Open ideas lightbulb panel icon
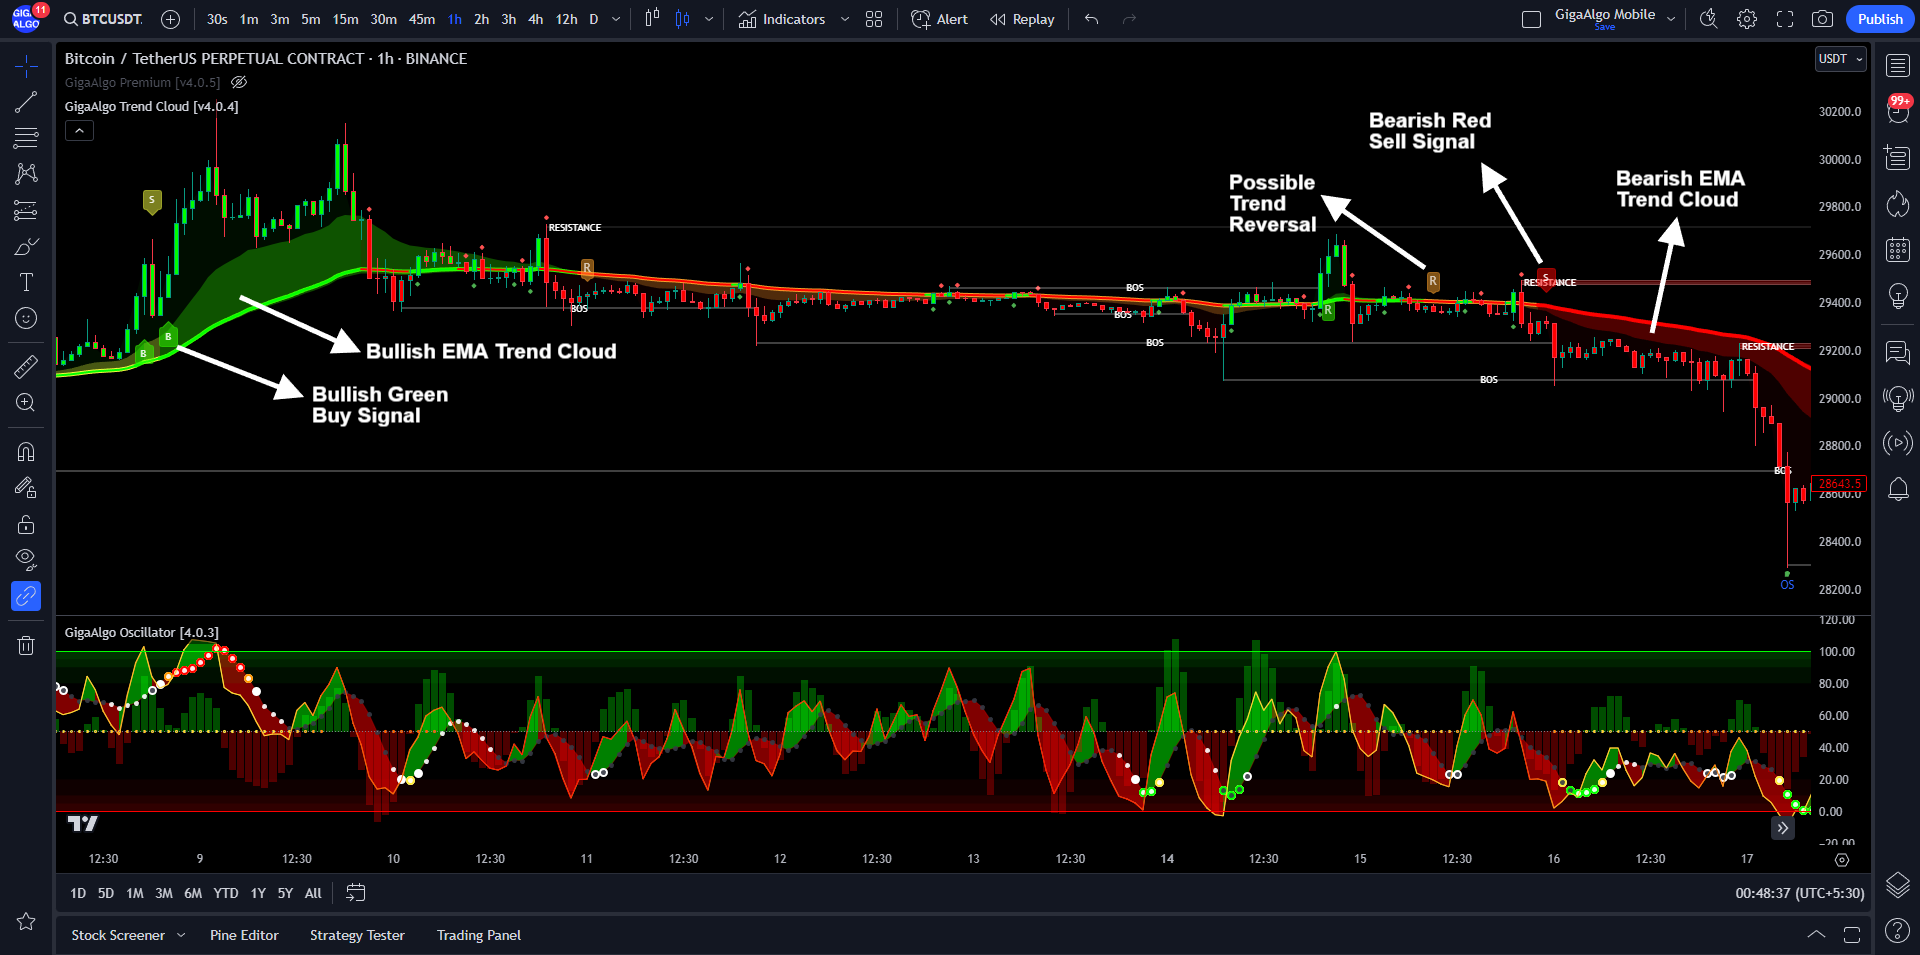This screenshot has width=1920, height=955. click(1898, 295)
